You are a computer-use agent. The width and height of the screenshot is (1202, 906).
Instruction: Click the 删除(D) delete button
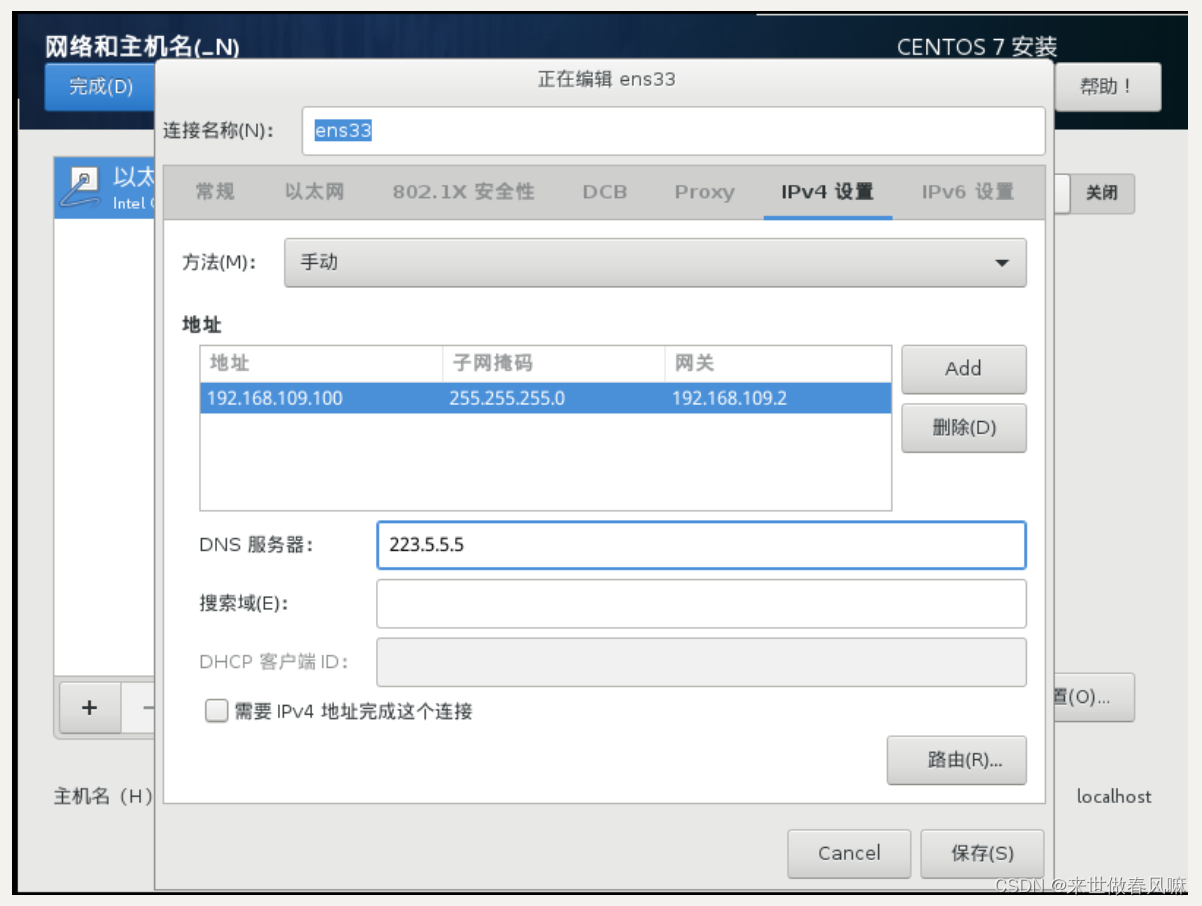click(x=964, y=428)
